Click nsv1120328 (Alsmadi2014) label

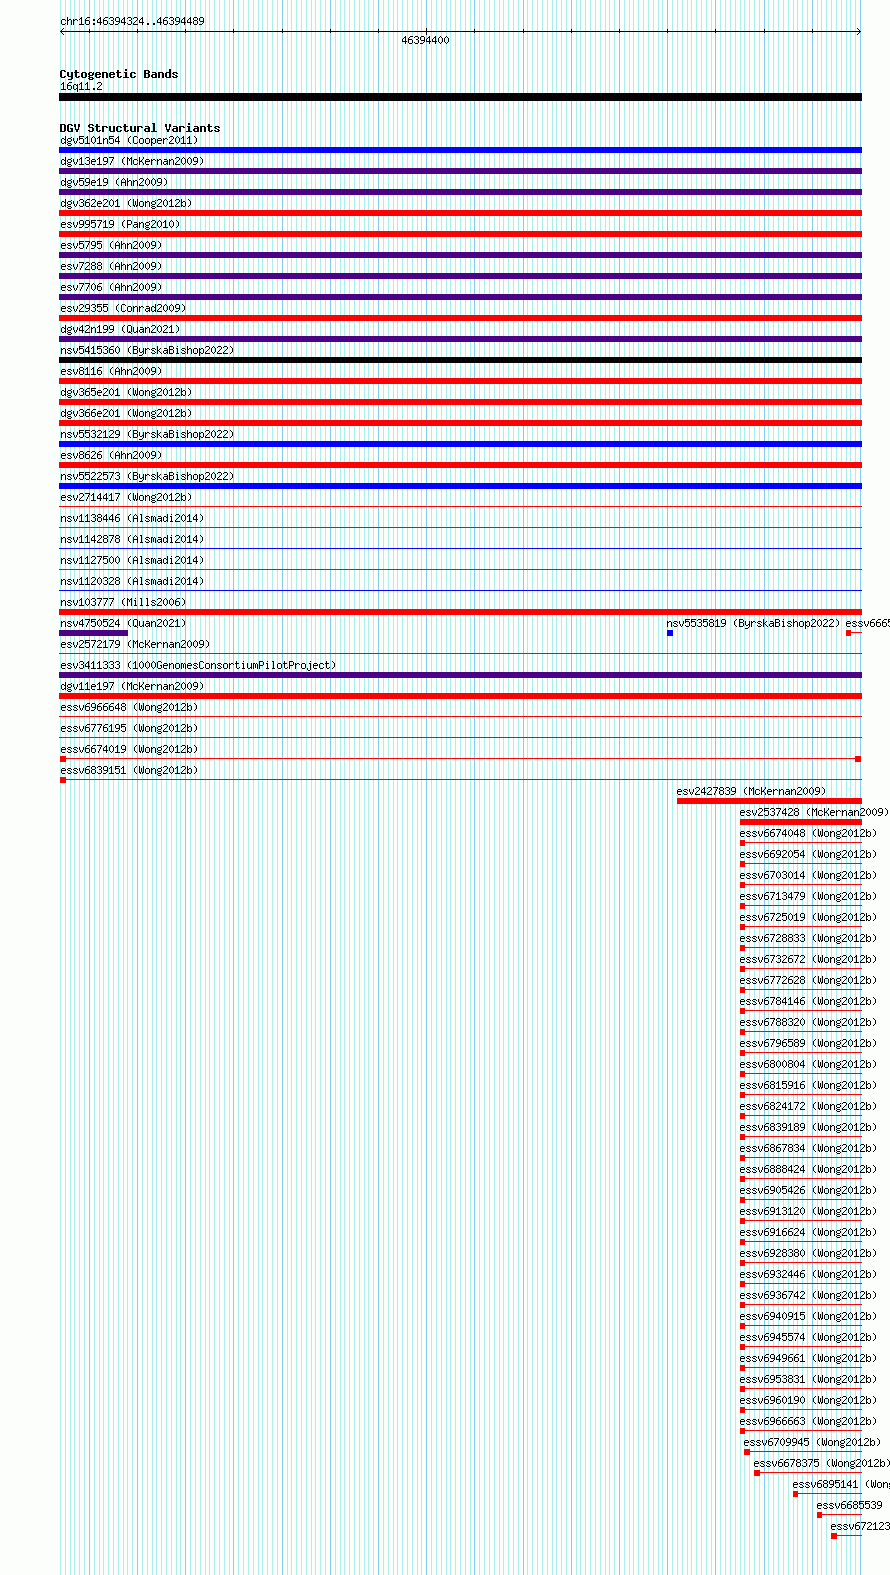[132, 581]
